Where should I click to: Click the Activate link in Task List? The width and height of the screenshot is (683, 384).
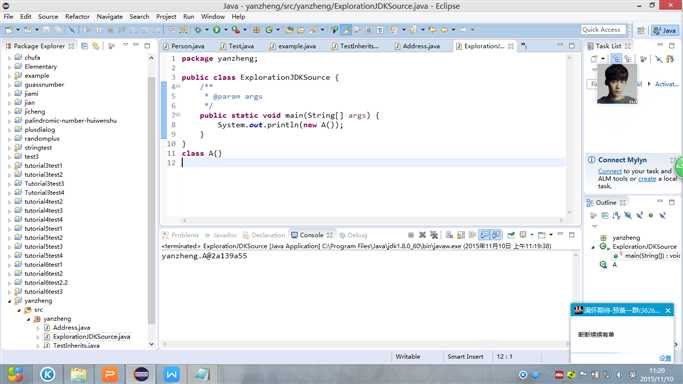(666, 84)
